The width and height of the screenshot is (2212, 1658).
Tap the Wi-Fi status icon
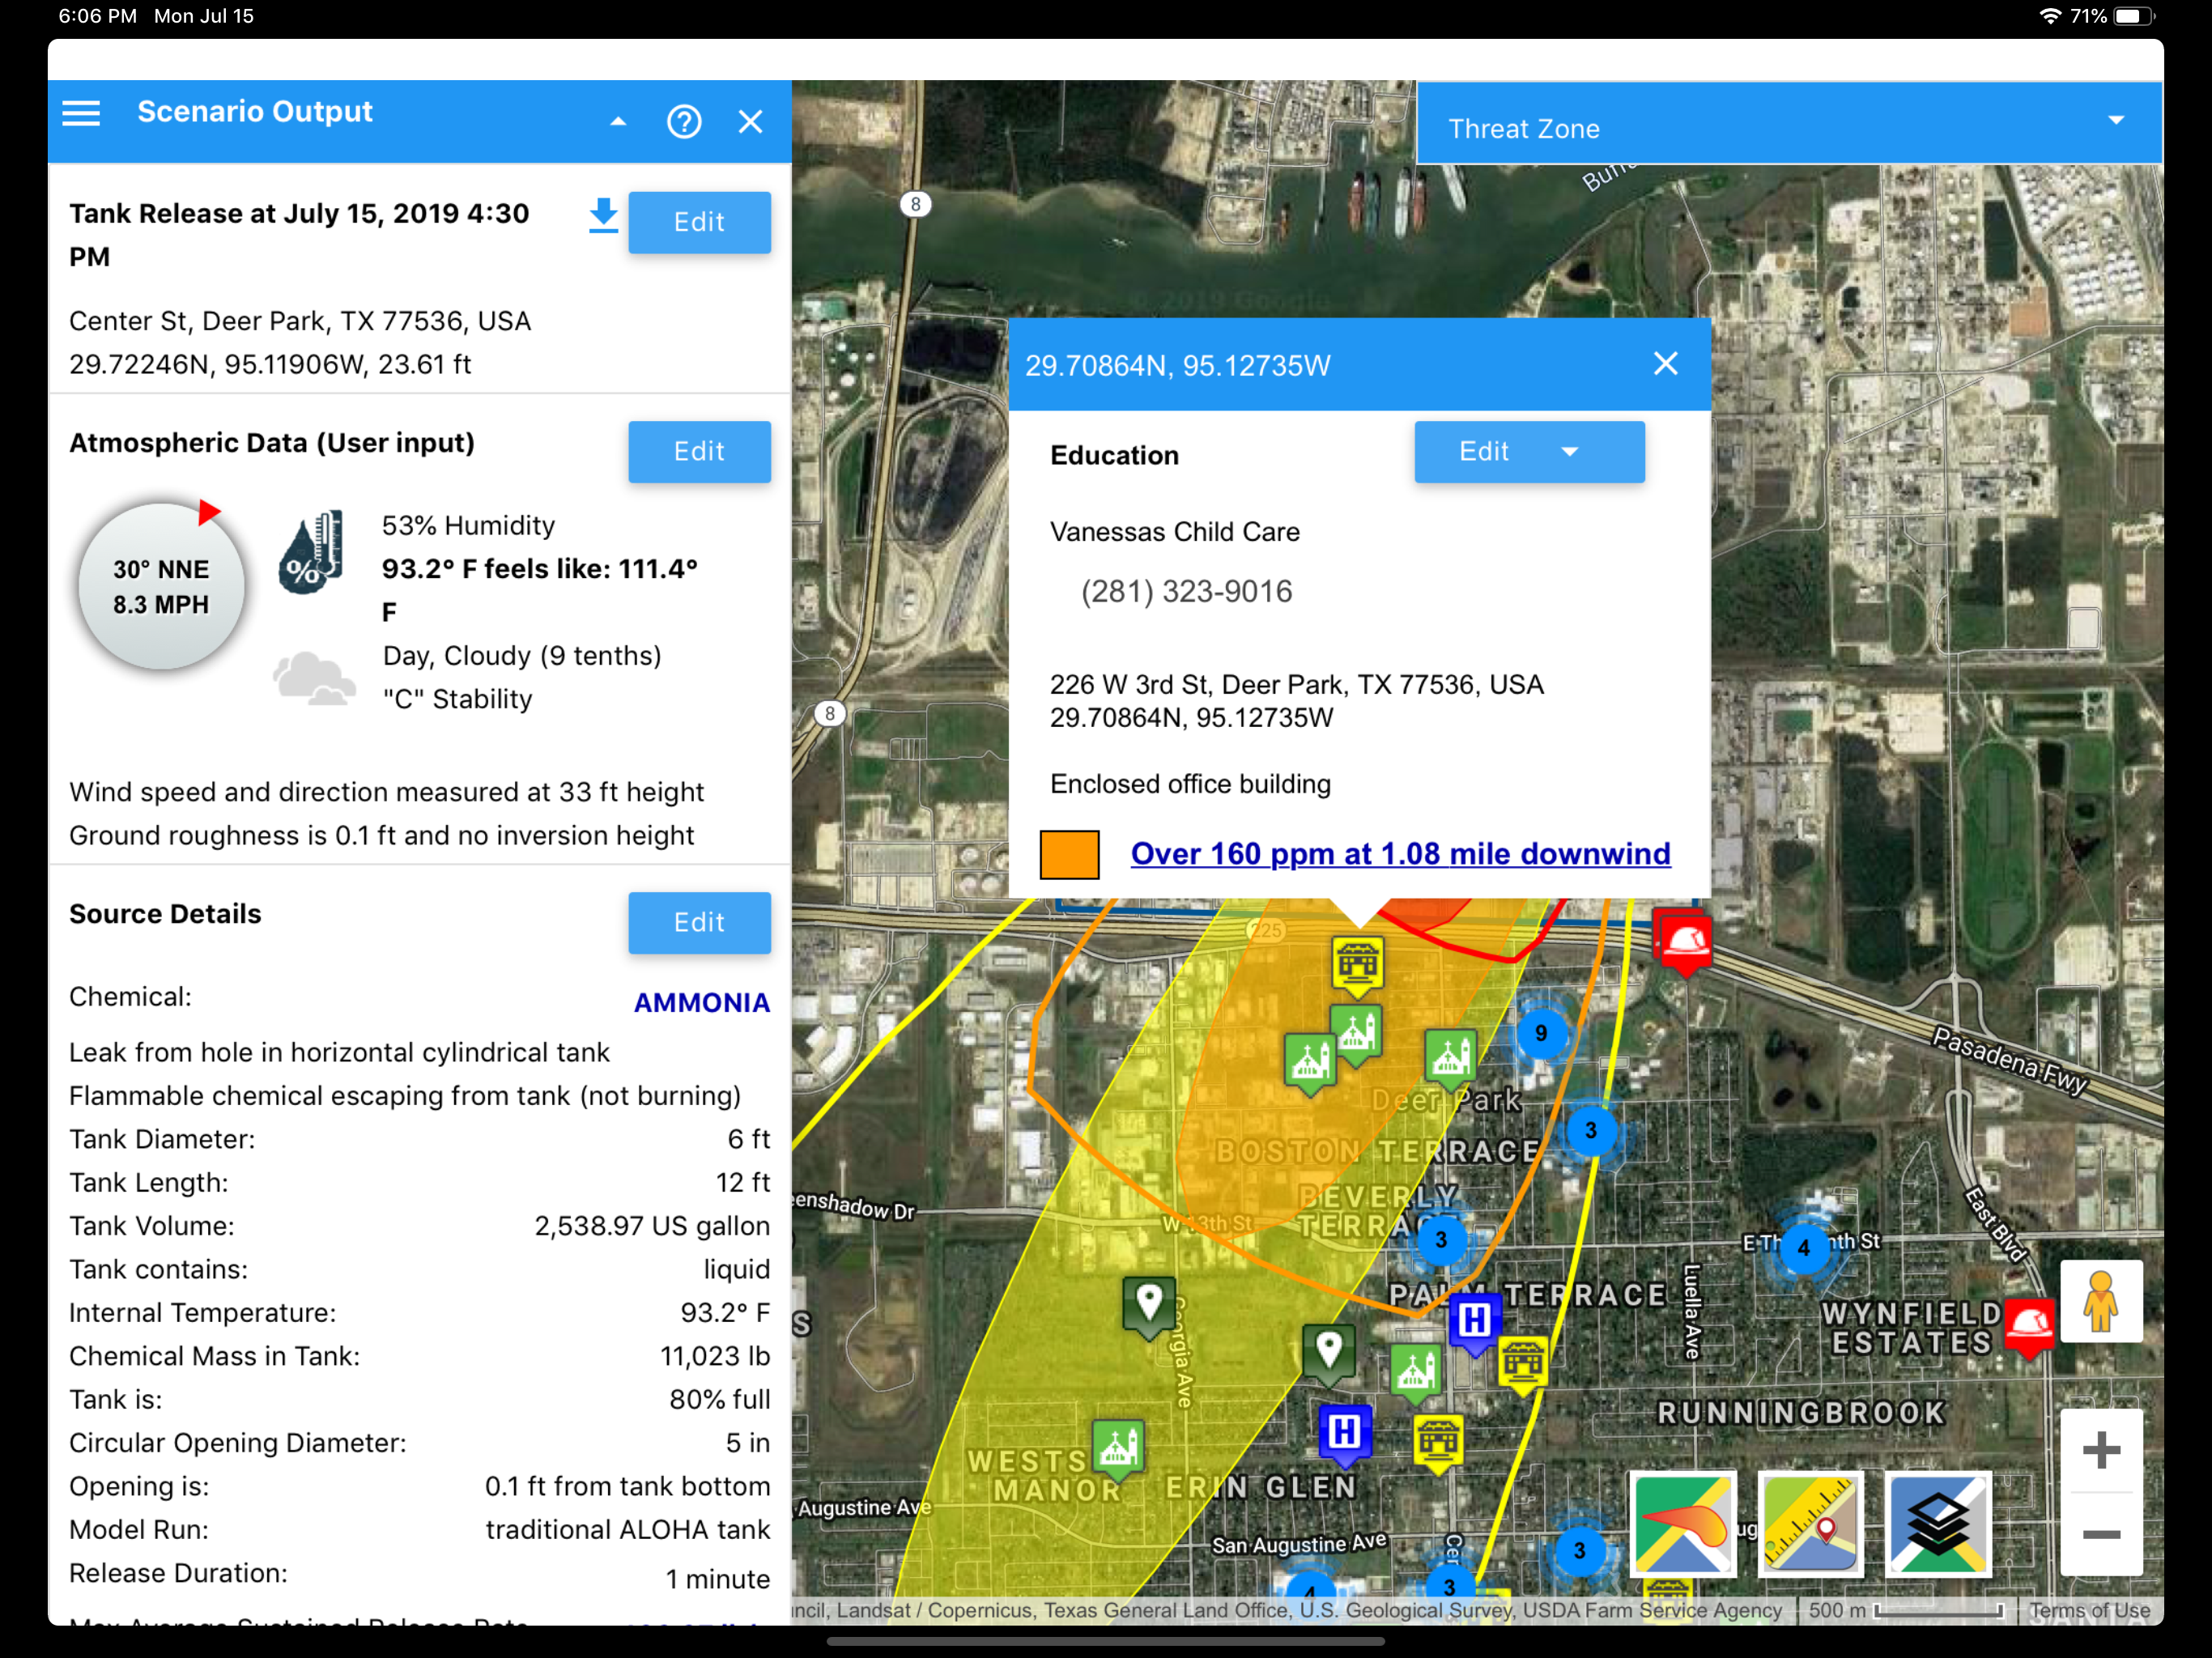pyautogui.click(x=2050, y=16)
